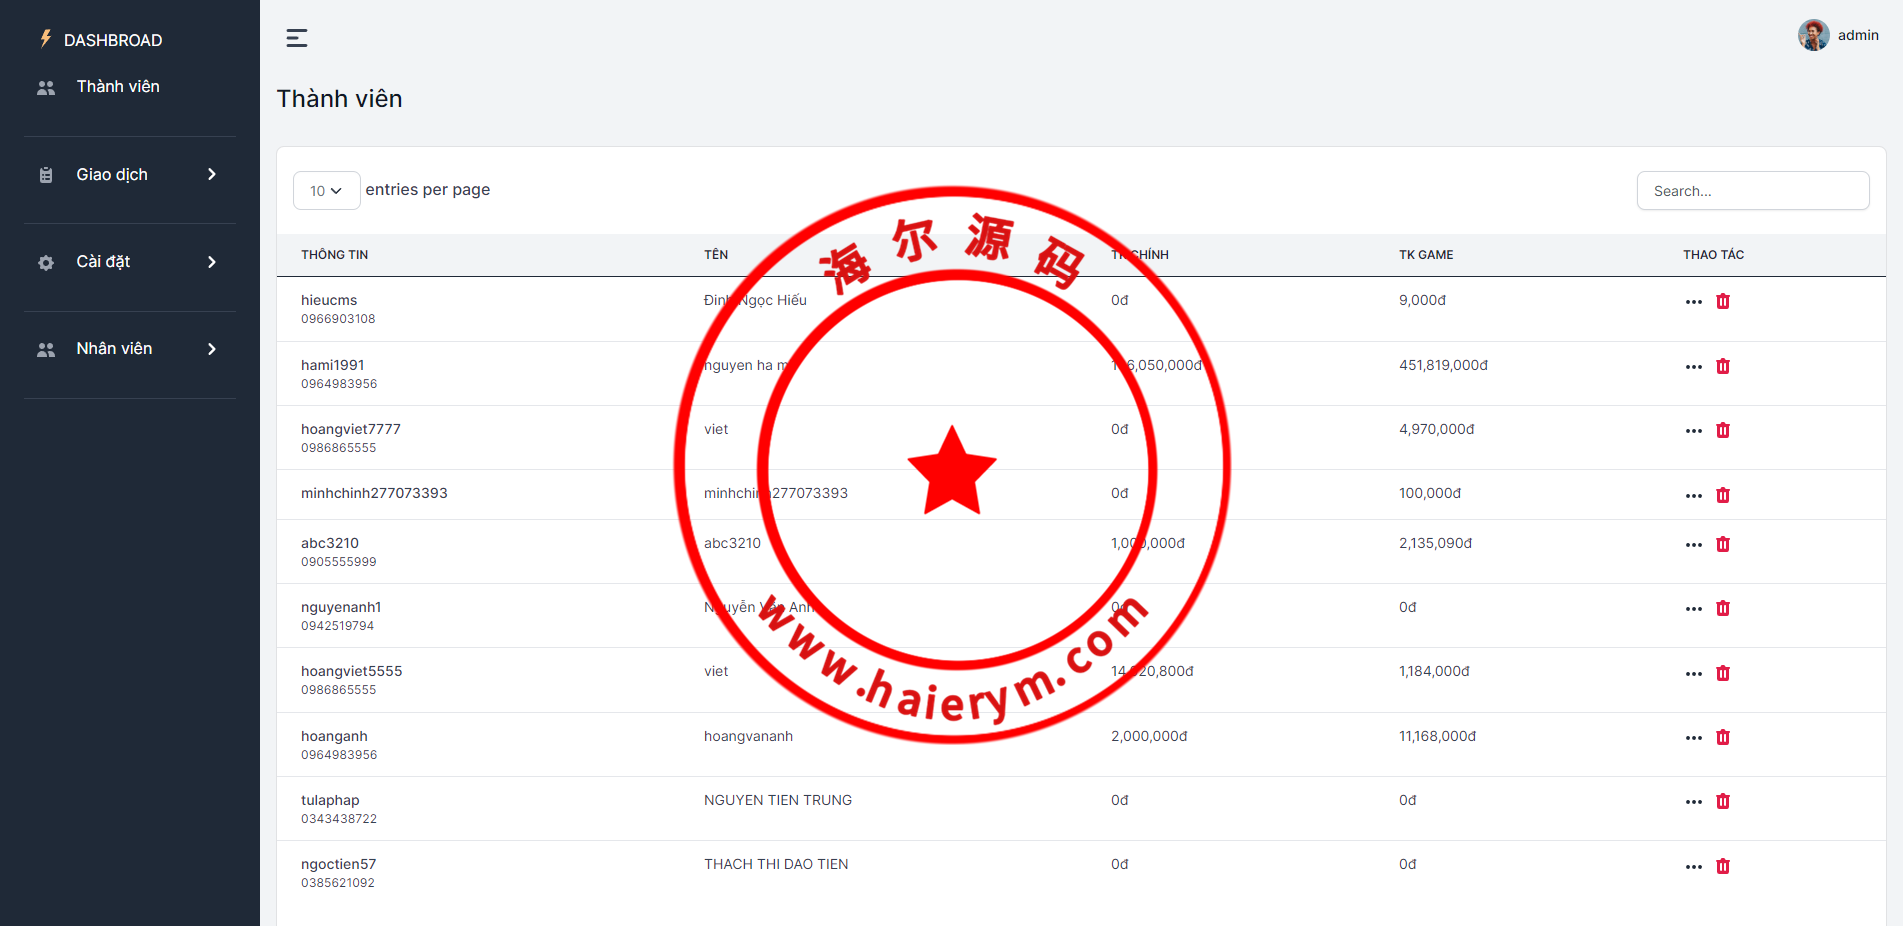Click trash icon for hoangviet7777
This screenshot has height=926, width=1903.
point(1722,430)
